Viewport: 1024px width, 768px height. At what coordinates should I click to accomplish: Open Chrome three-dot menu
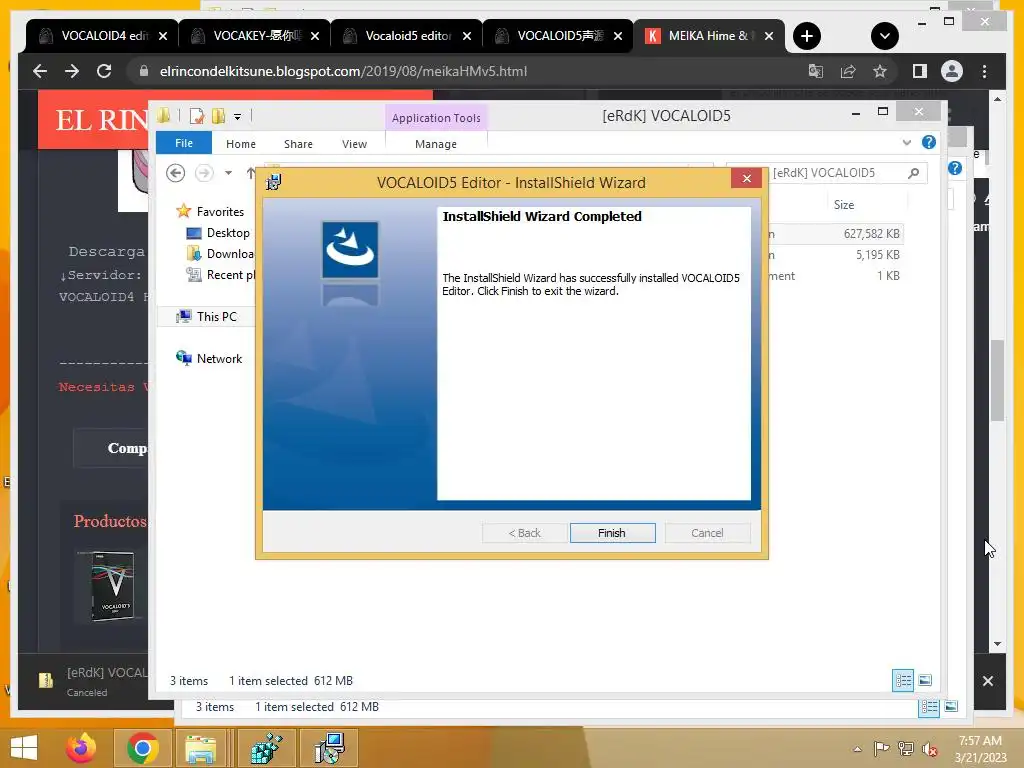[x=984, y=71]
